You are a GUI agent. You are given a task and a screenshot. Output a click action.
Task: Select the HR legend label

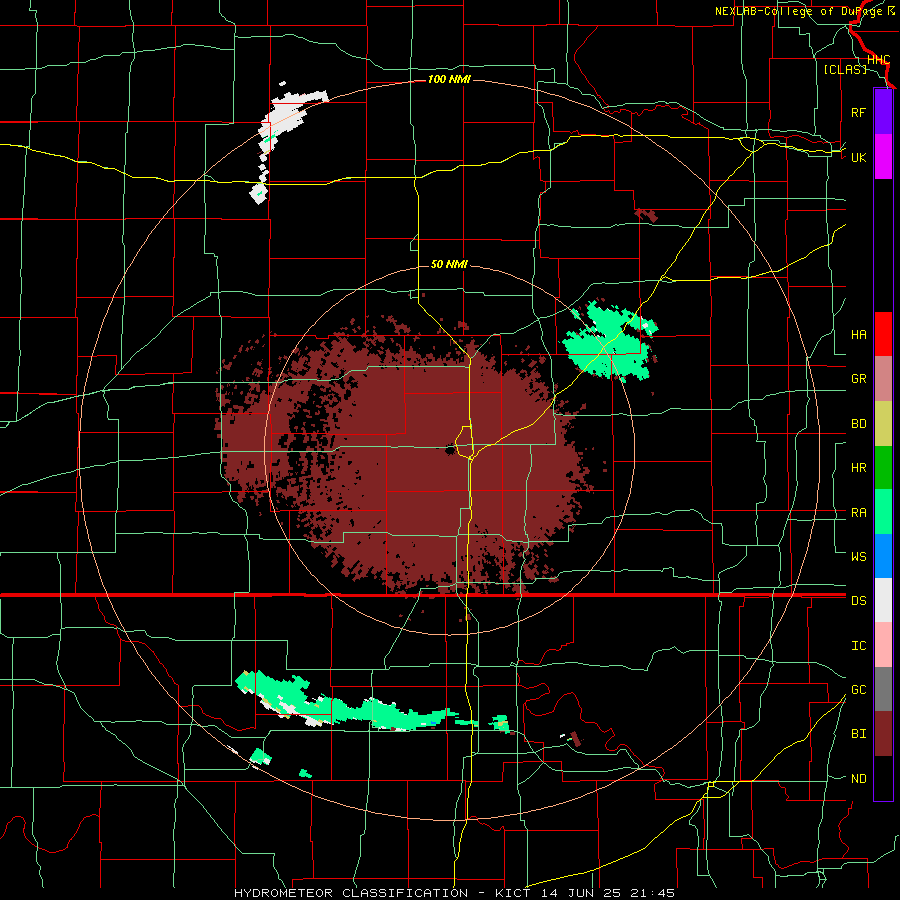(x=858, y=468)
